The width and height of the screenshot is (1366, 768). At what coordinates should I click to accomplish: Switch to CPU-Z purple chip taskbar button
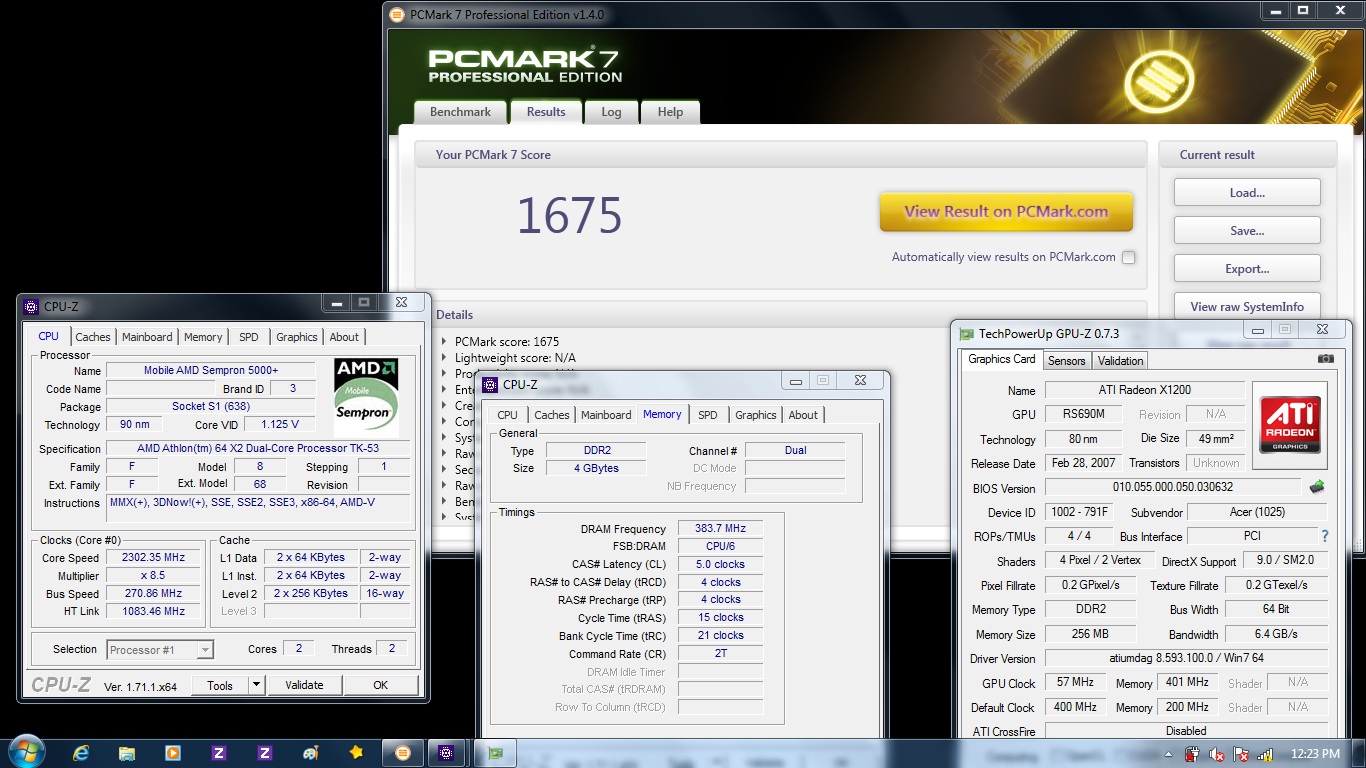coord(447,753)
